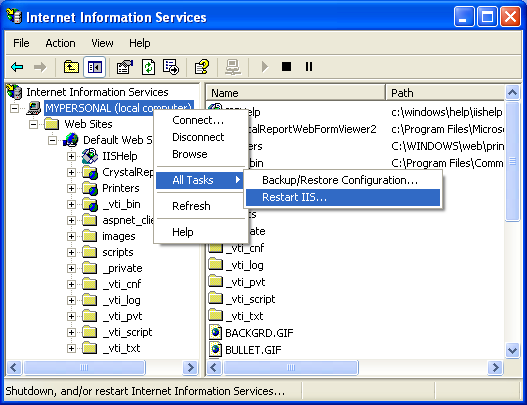Click the Up one level toolbar icon
The image size is (527, 405).
click(x=72, y=67)
